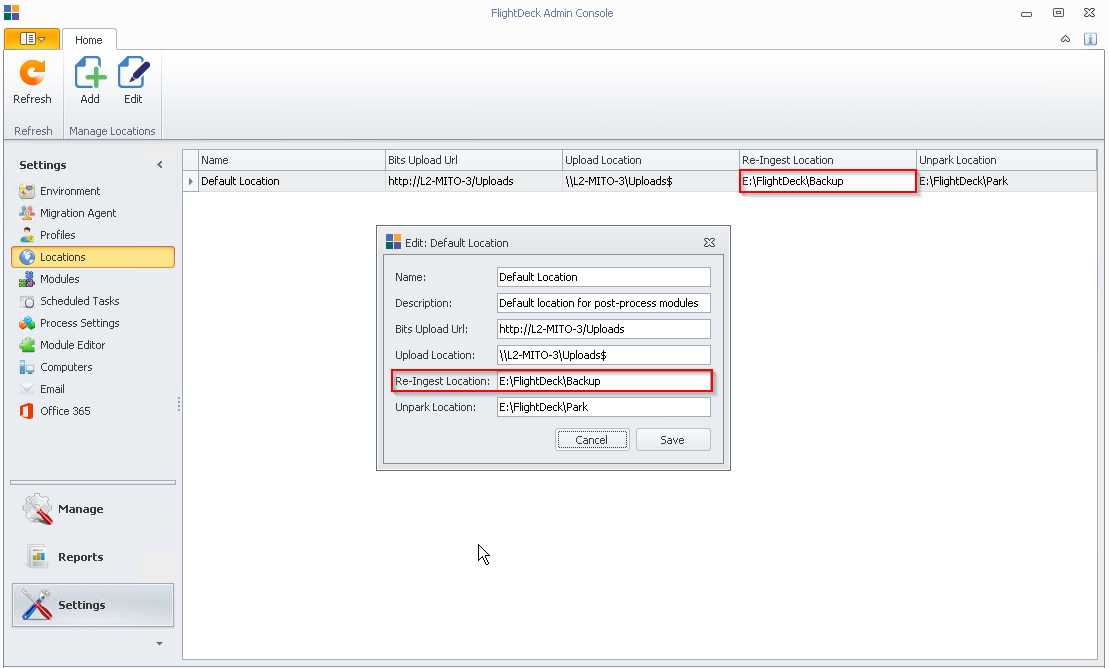The height and width of the screenshot is (668, 1109).
Task: Open Office 365 settings
Action: tap(65, 410)
